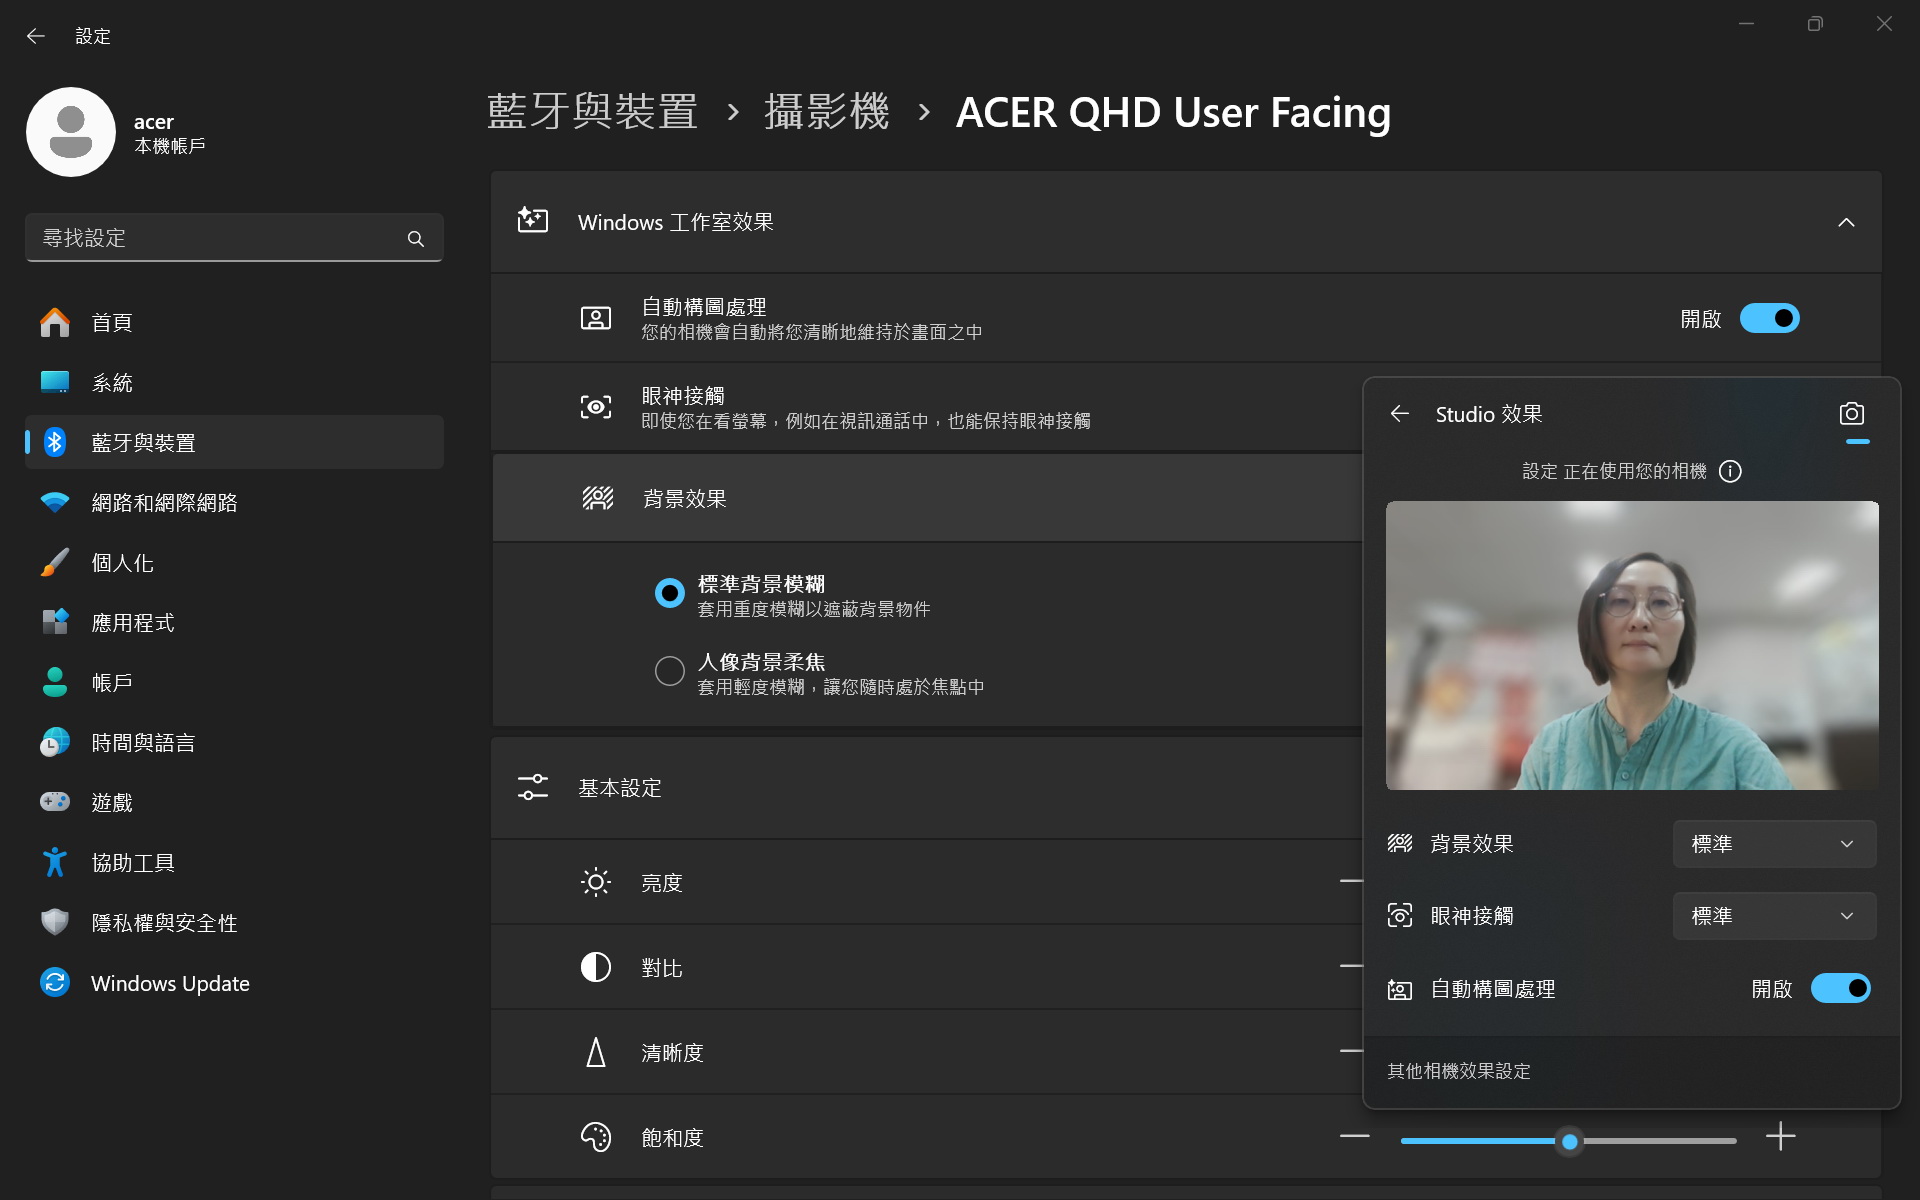Select 人像背景柔焦 radio button

[x=670, y=671]
